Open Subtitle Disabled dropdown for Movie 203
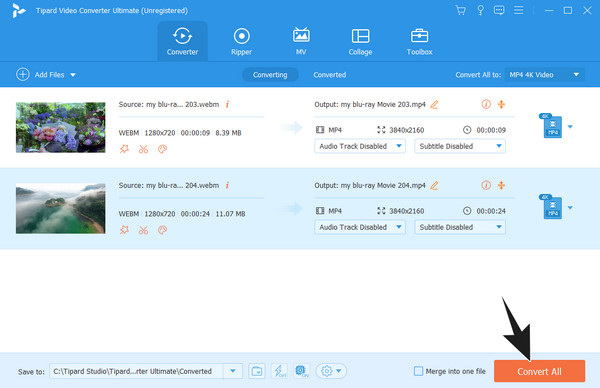The image size is (600, 388). (x=460, y=146)
